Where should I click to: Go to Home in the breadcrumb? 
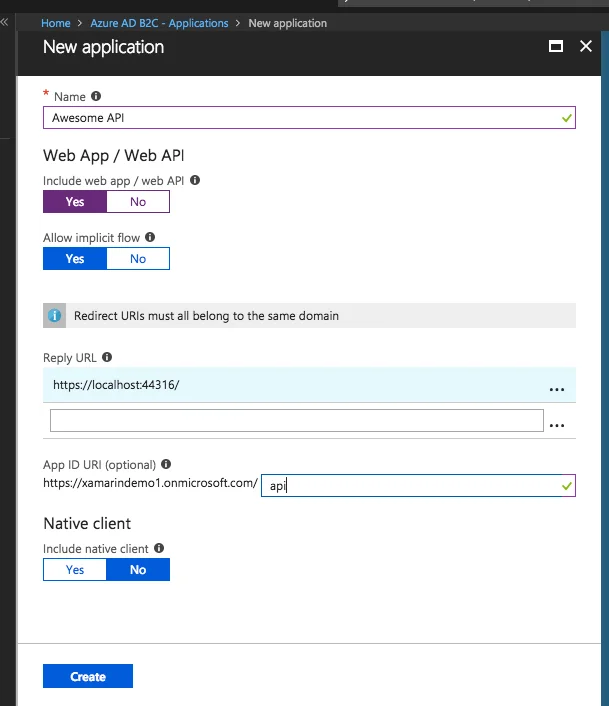56,23
